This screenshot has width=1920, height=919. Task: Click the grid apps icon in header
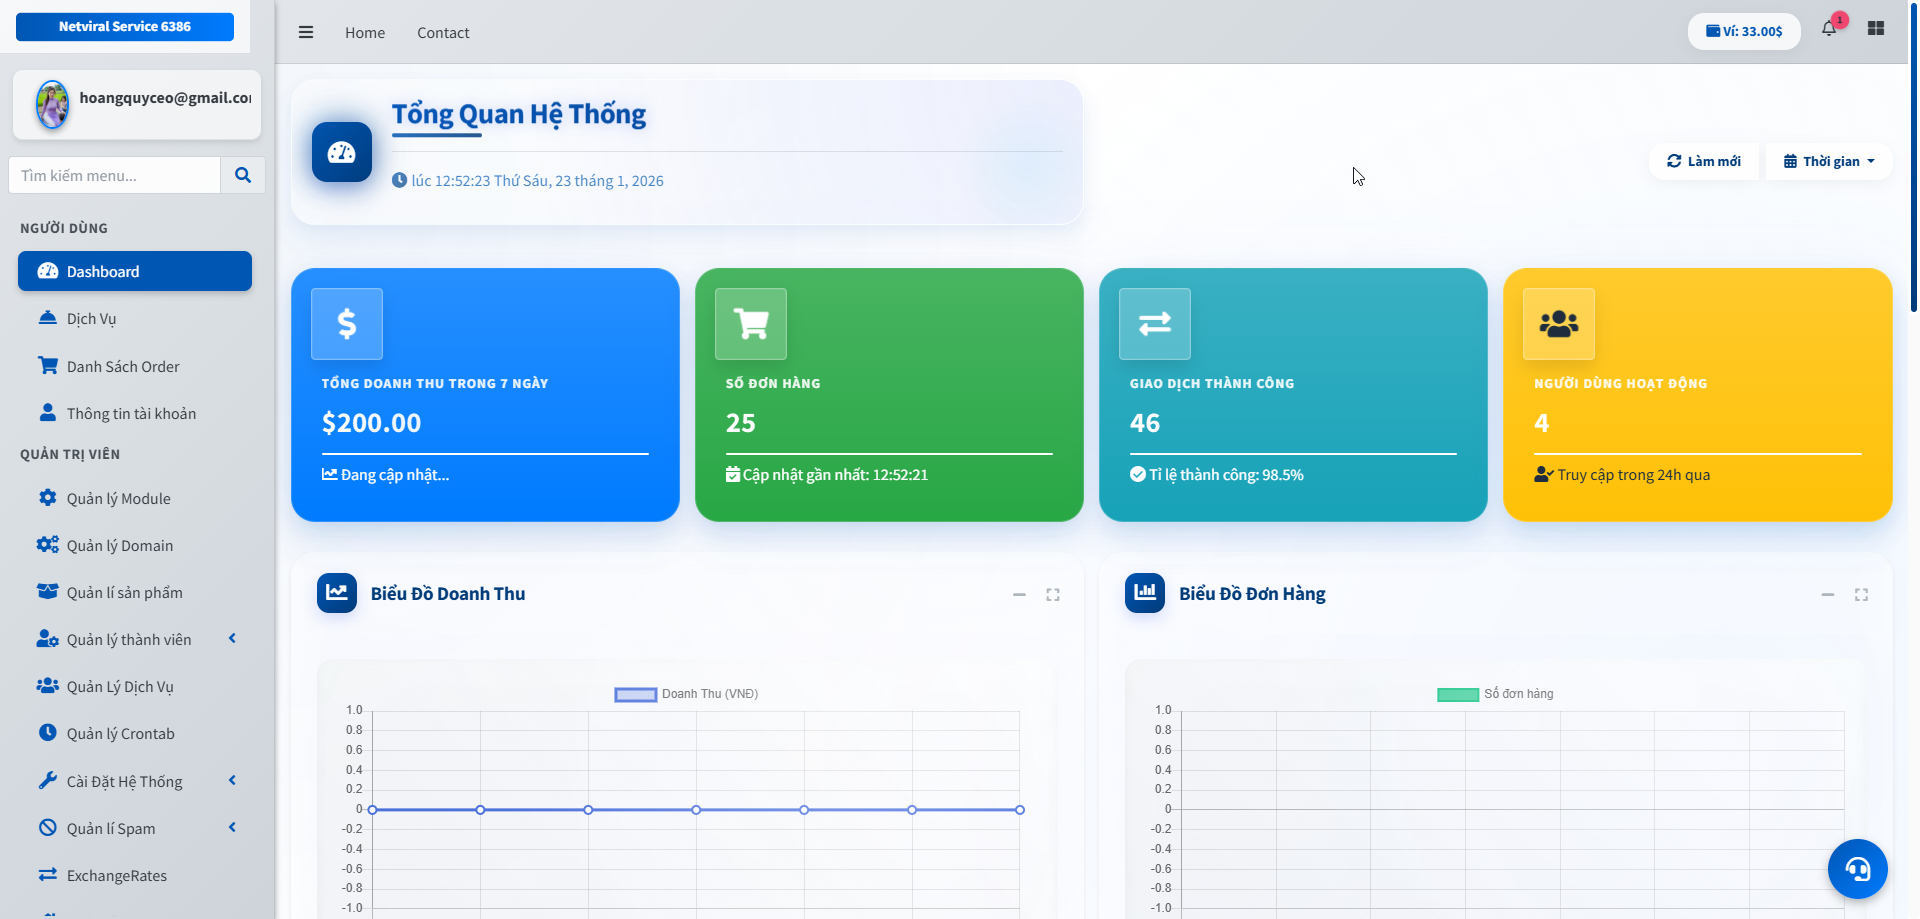click(1876, 29)
